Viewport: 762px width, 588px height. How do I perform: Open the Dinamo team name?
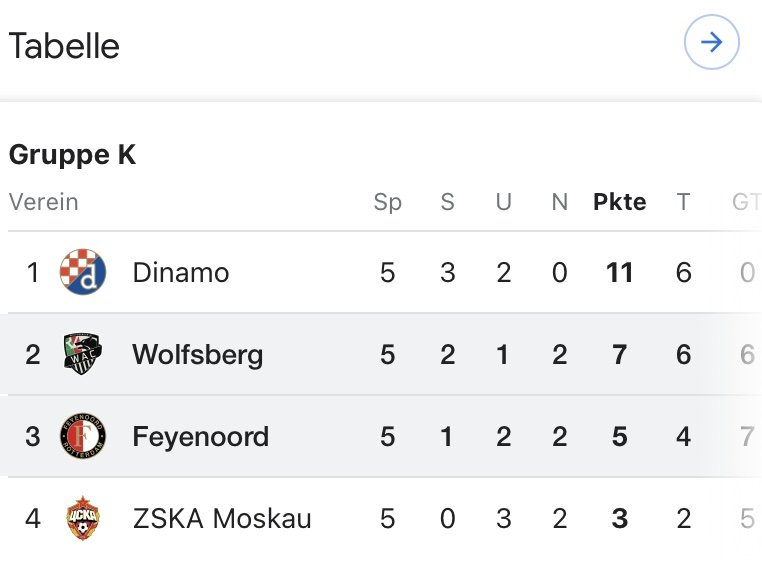tap(181, 272)
